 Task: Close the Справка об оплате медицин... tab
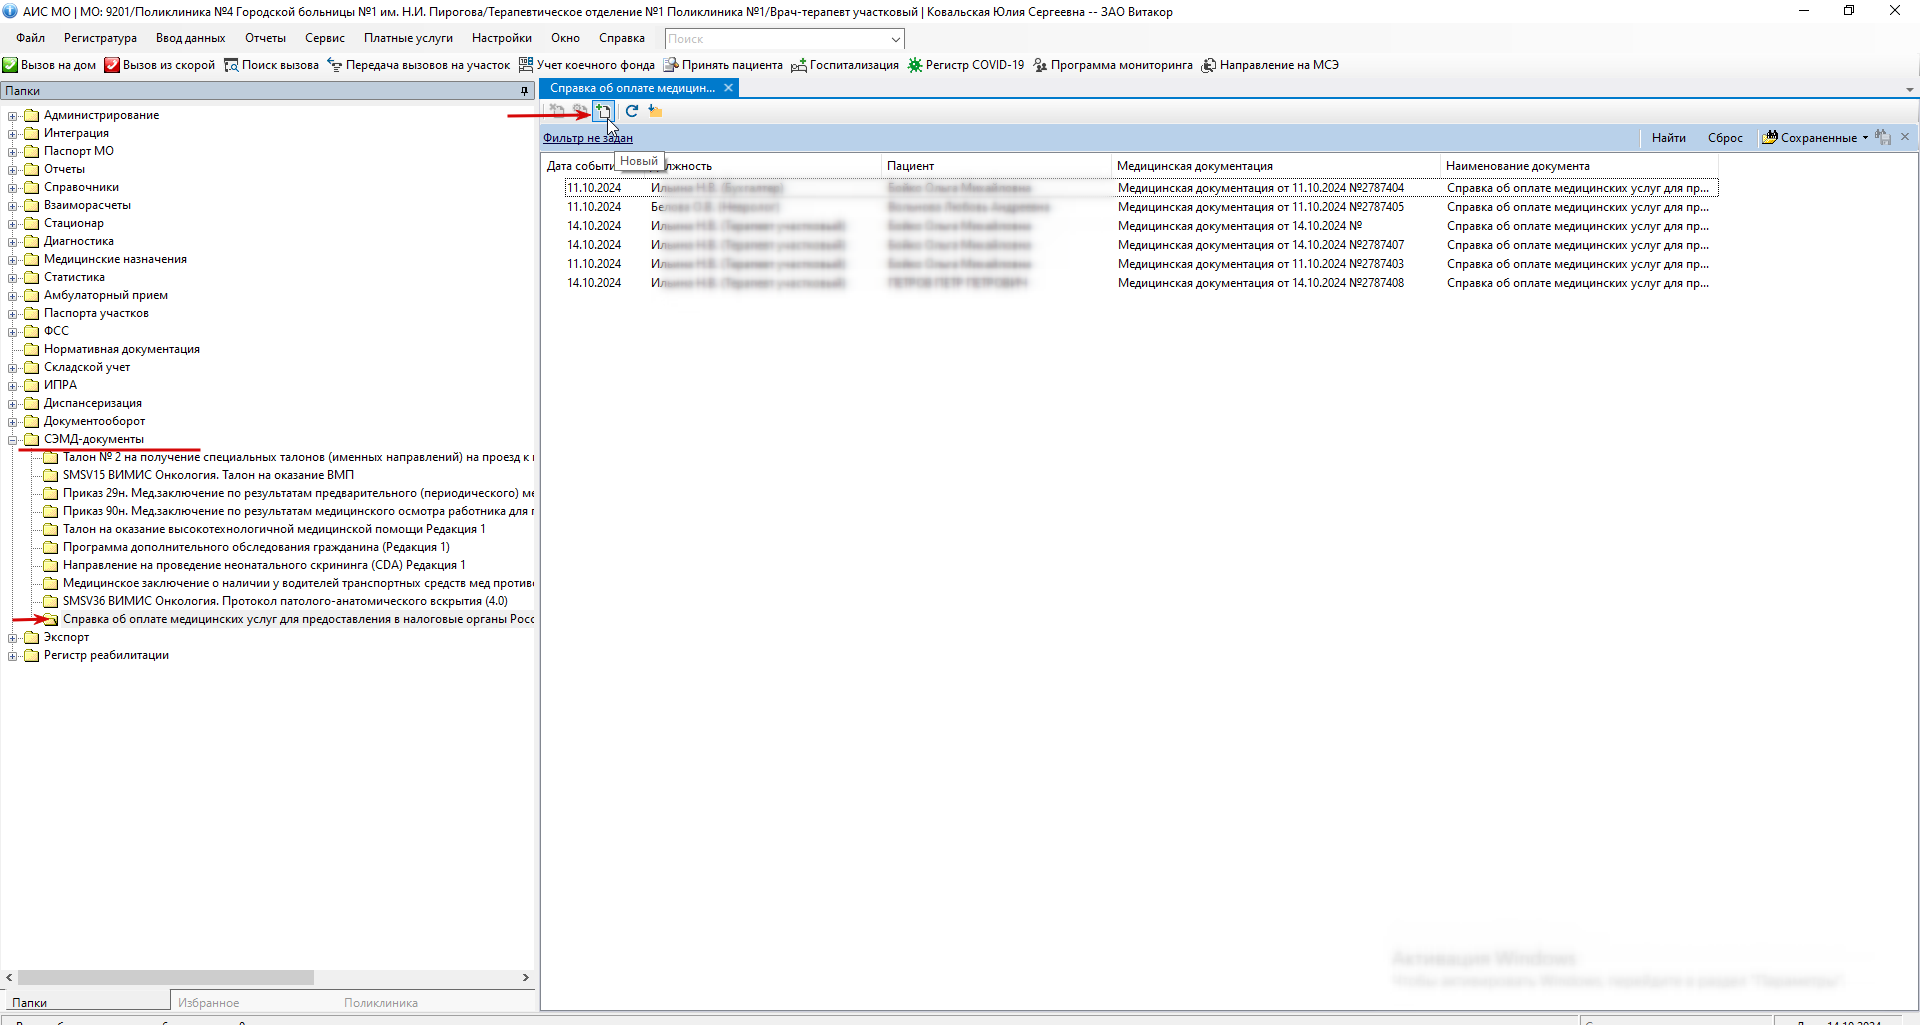(x=729, y=88)
